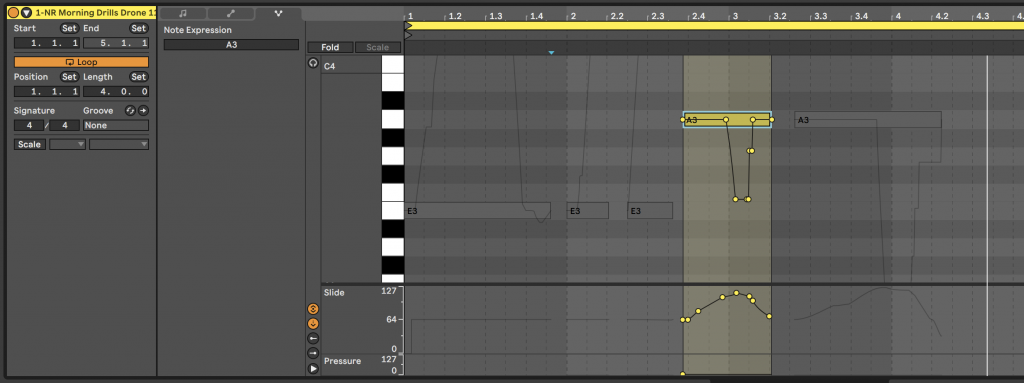The height and width of the screenshot is (383, 1024).
Task: Click bar 3 in the time ruler
Action: point(735,16)
